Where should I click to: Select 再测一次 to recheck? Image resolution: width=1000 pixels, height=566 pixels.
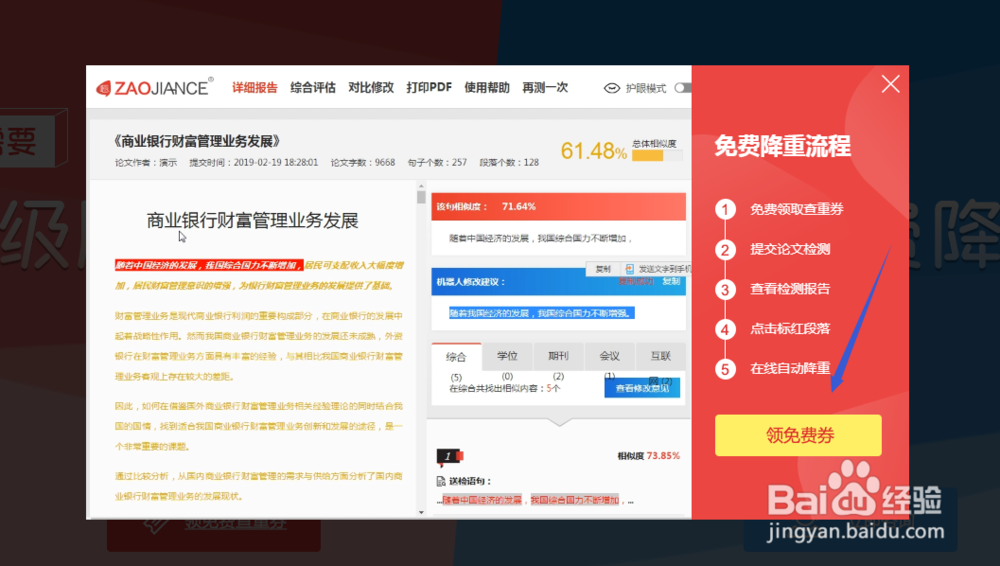pos(545,87)
